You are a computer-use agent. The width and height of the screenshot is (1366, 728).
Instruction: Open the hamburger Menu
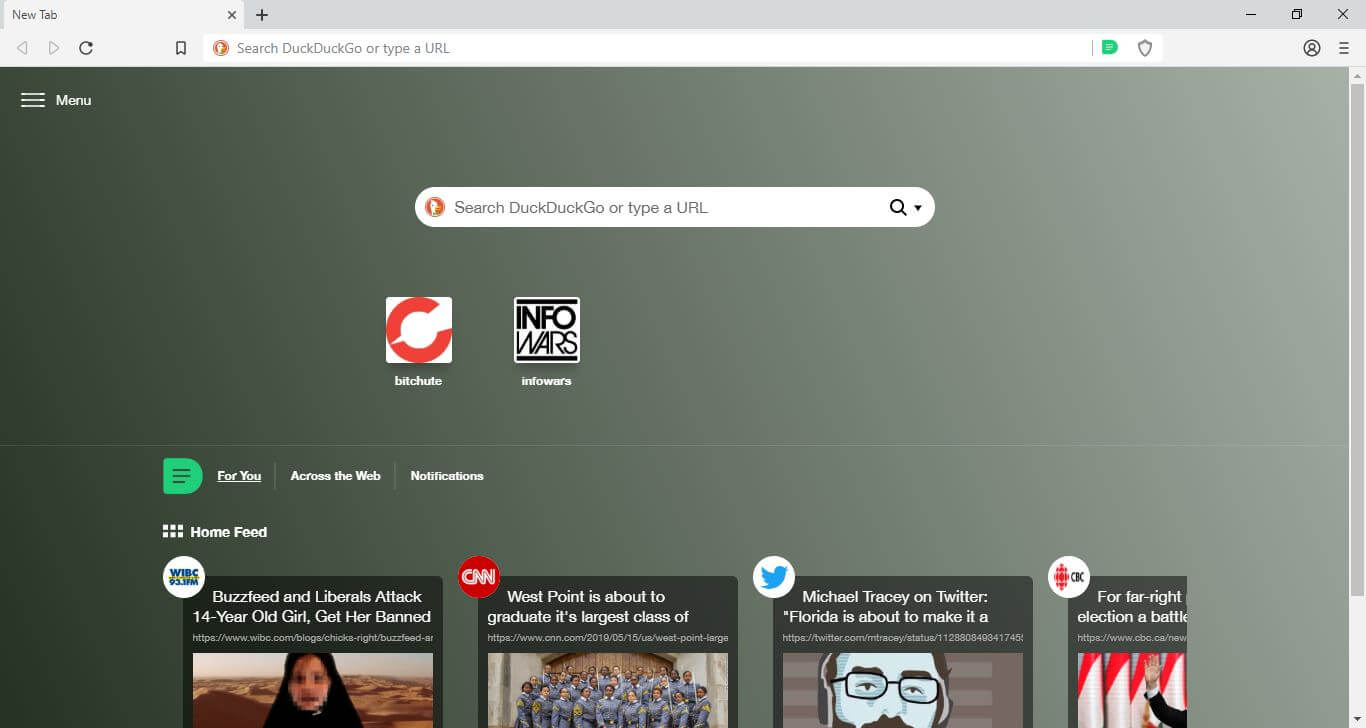(56, 100)
